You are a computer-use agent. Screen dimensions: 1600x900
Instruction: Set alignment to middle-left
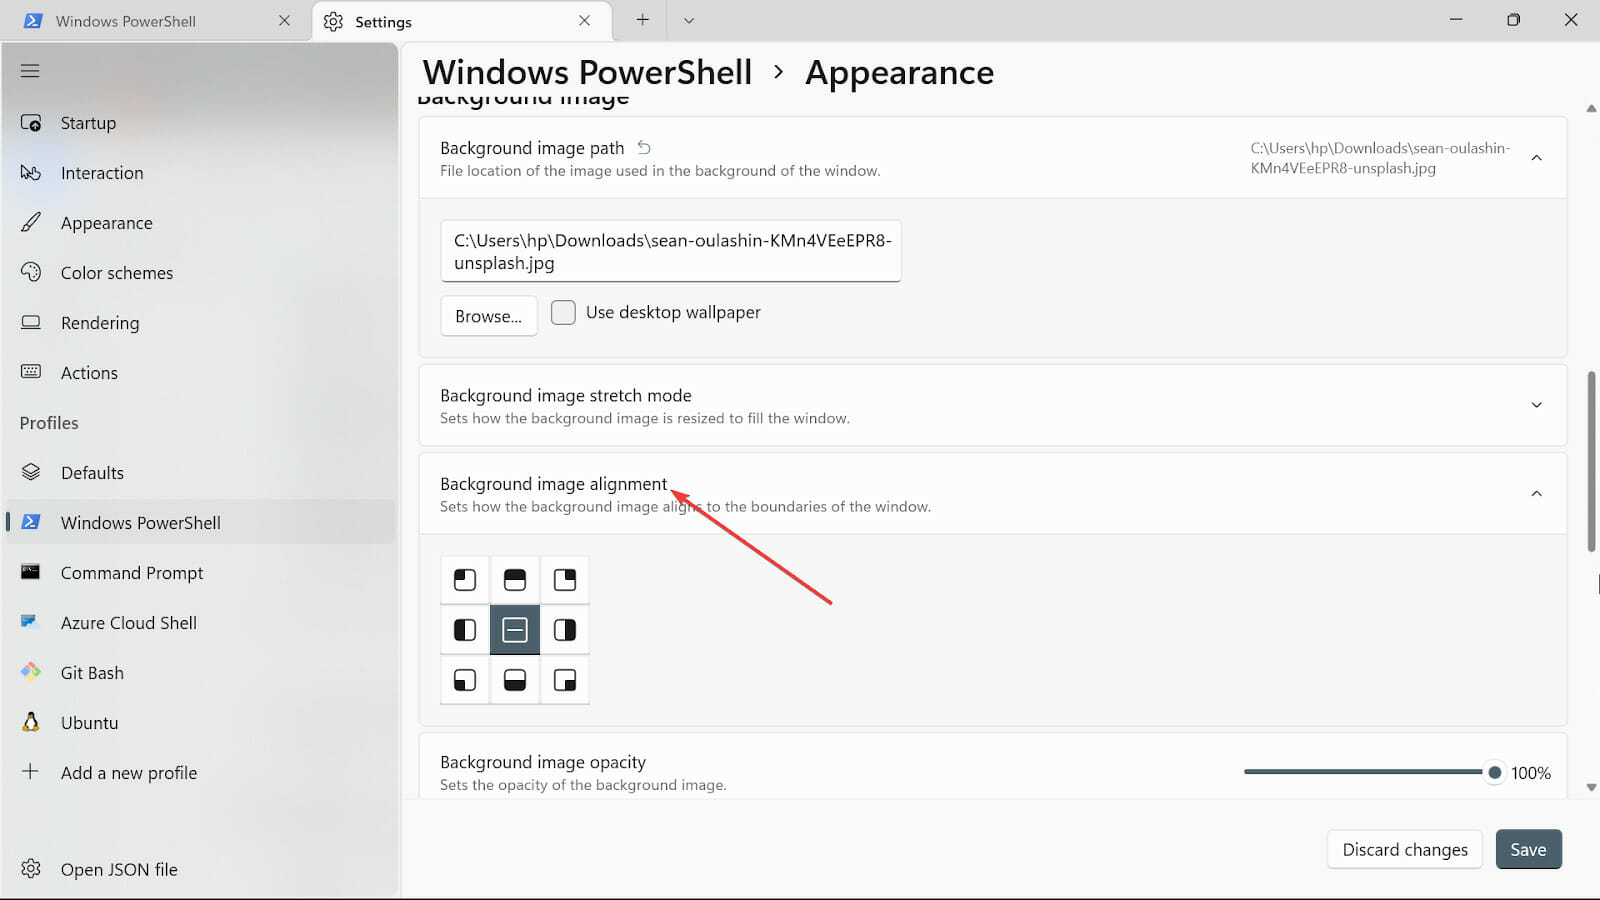[465, 630]
